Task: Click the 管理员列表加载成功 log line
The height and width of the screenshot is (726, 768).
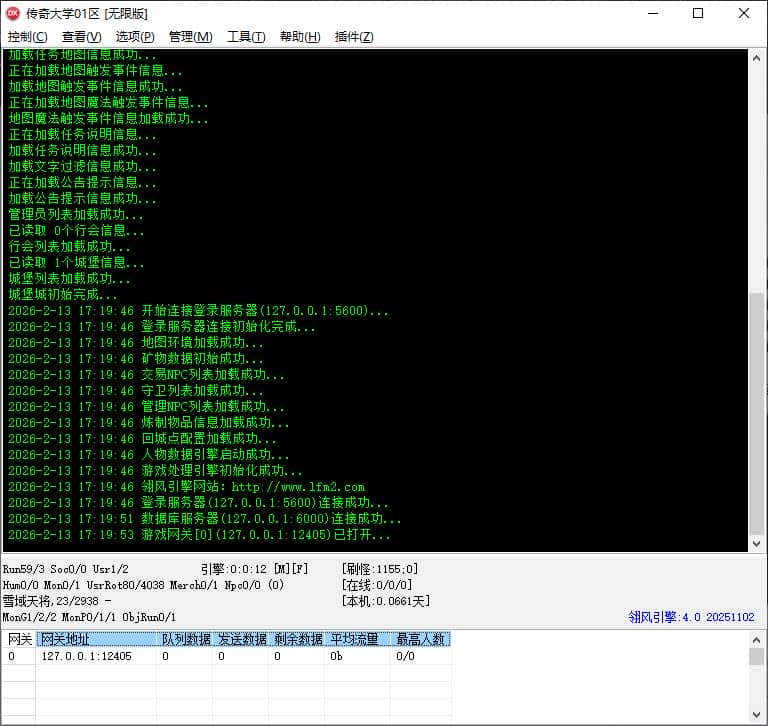Action: pyautogui.click(x=76, y=215)
